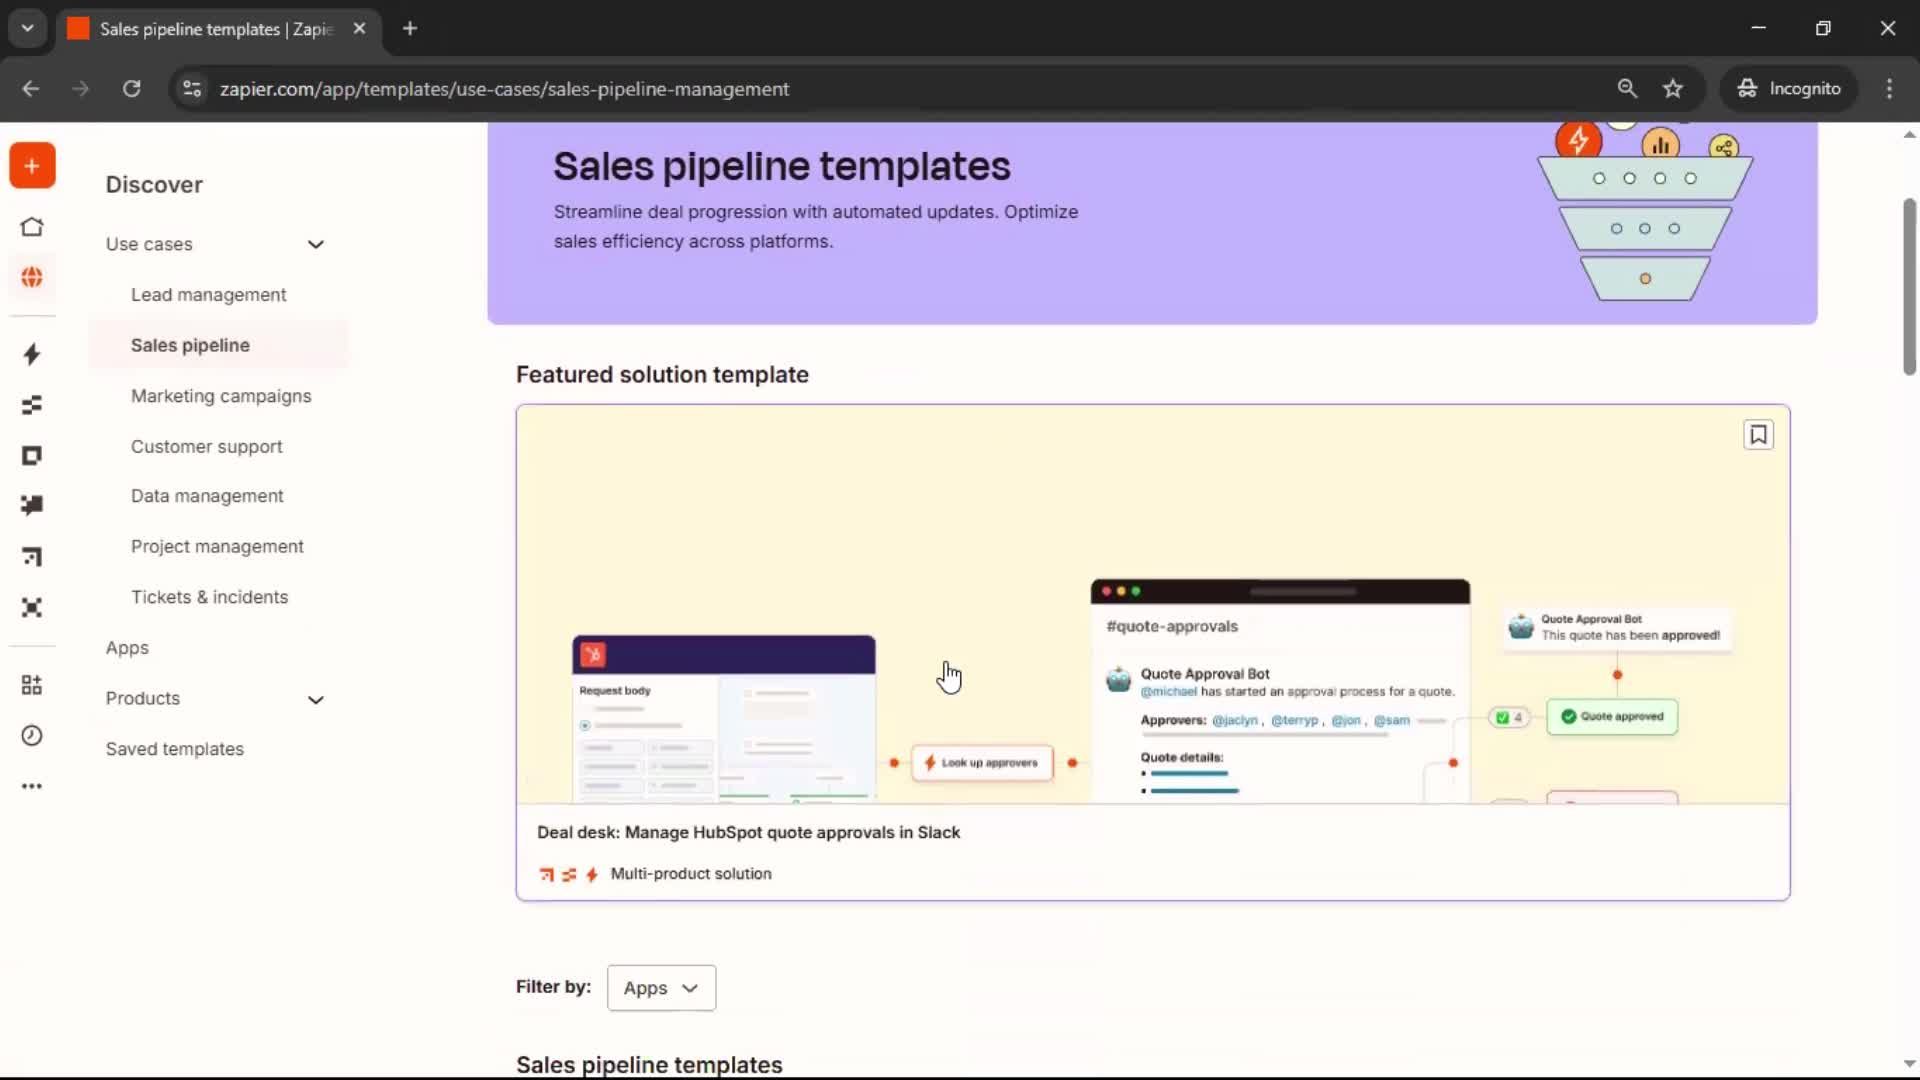Click the browser back arrow
Image resolution: width=1920 pixels, height=1080 pixels.
[x=31, y=89]
